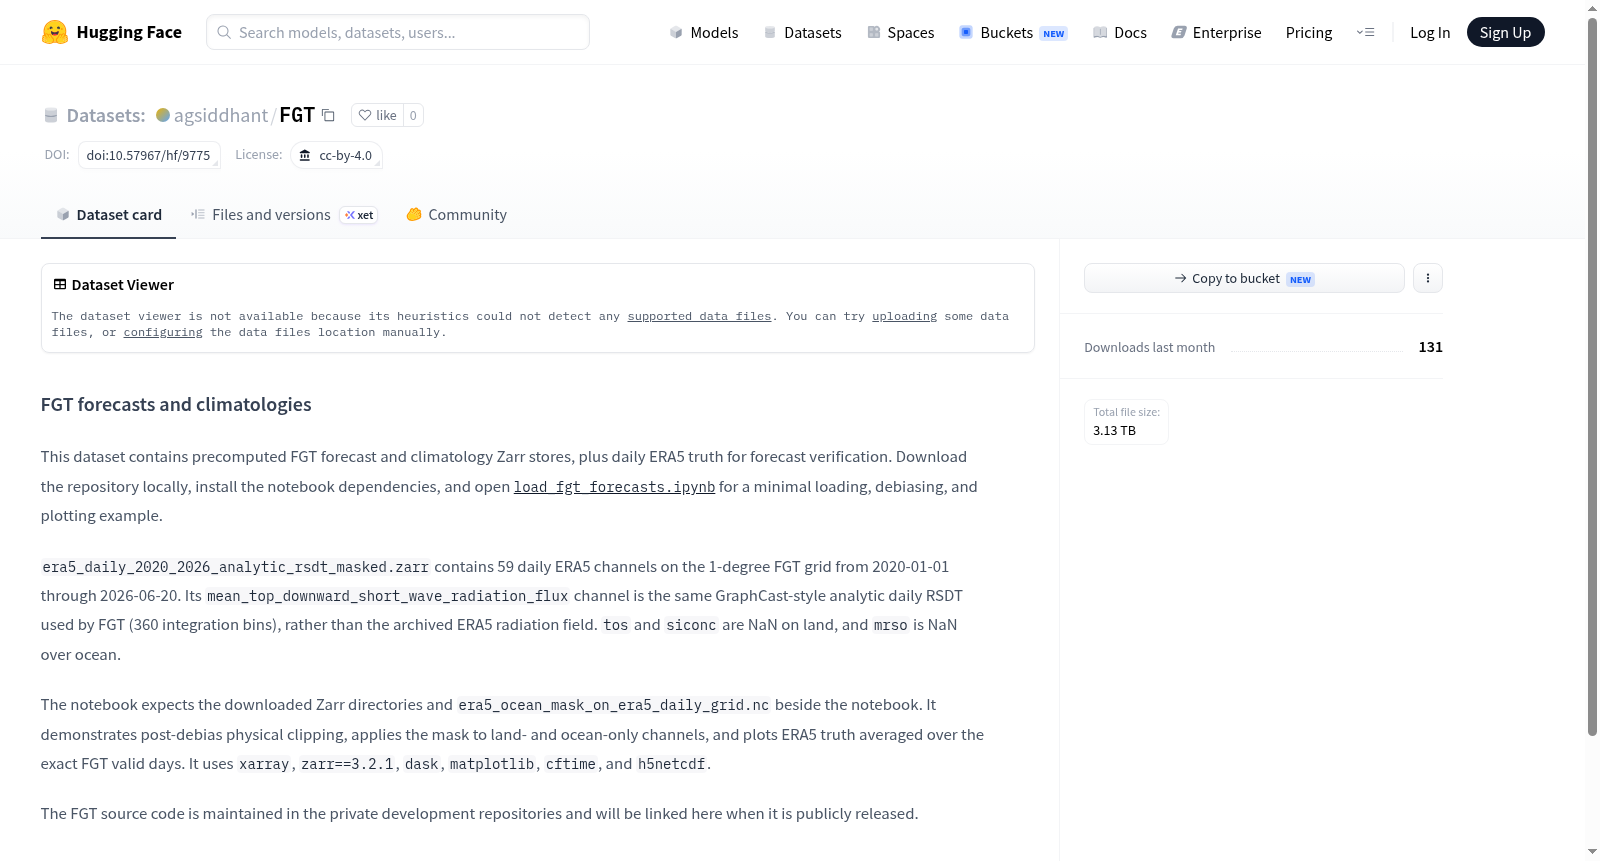This screenshot has height=861, width=1600.
Task: Open the three-dot more options menu
Action: pyautogui.click(x=1428, y=278)
